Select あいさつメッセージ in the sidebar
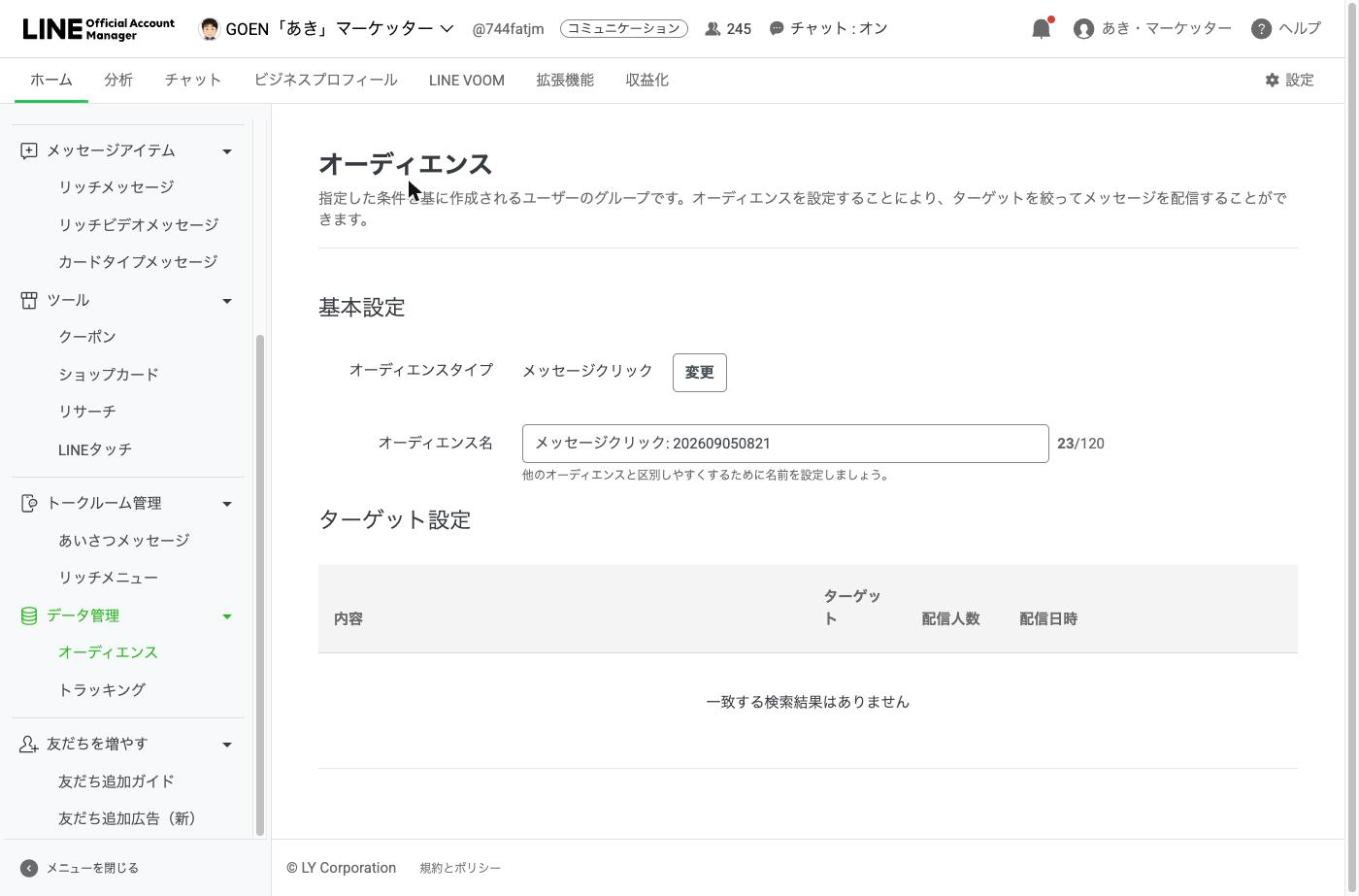The image size is (1359, 896). pos(124,541)
